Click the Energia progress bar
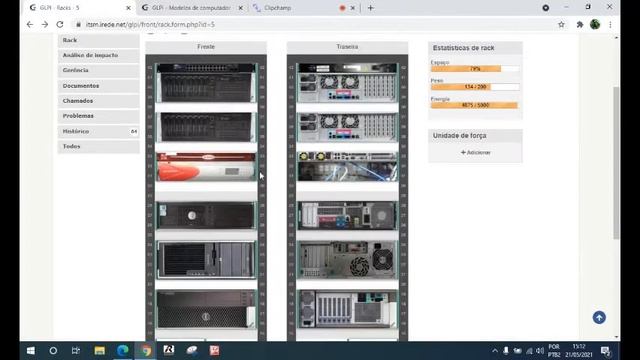The width and height of the screenshot is (640, 360). pyautogui.click(x=475, y=105)
